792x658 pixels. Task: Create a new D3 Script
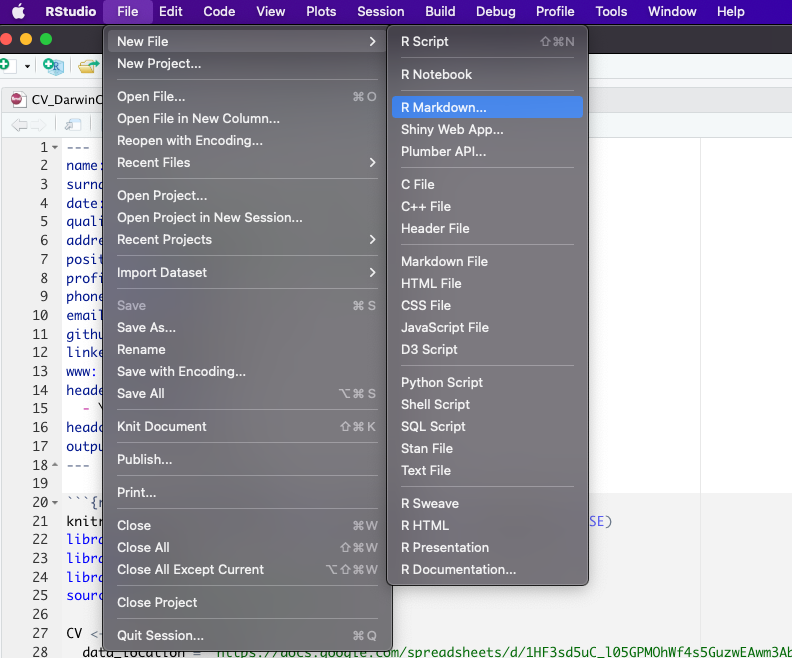pos(487,349)
